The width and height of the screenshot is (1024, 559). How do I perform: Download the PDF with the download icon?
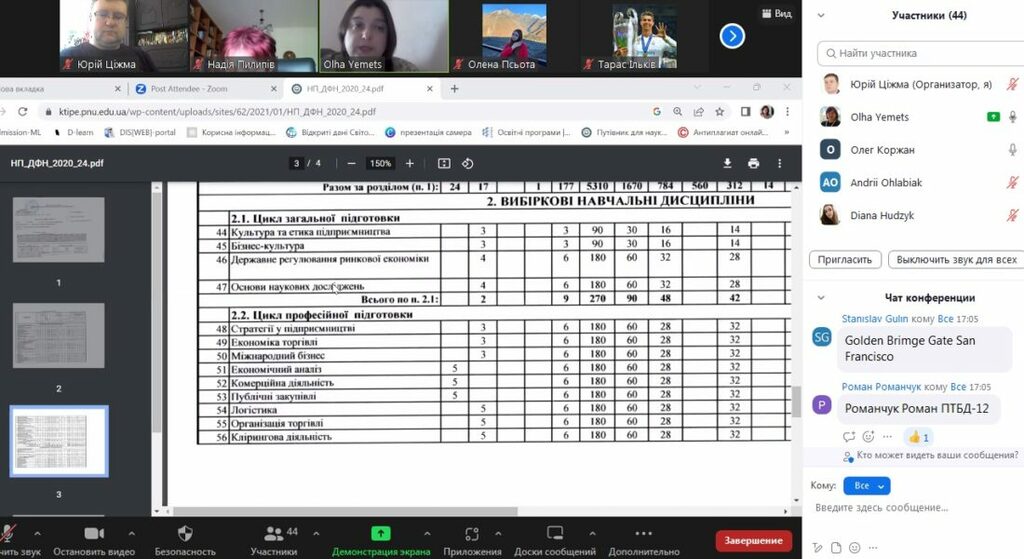point(728,163)
